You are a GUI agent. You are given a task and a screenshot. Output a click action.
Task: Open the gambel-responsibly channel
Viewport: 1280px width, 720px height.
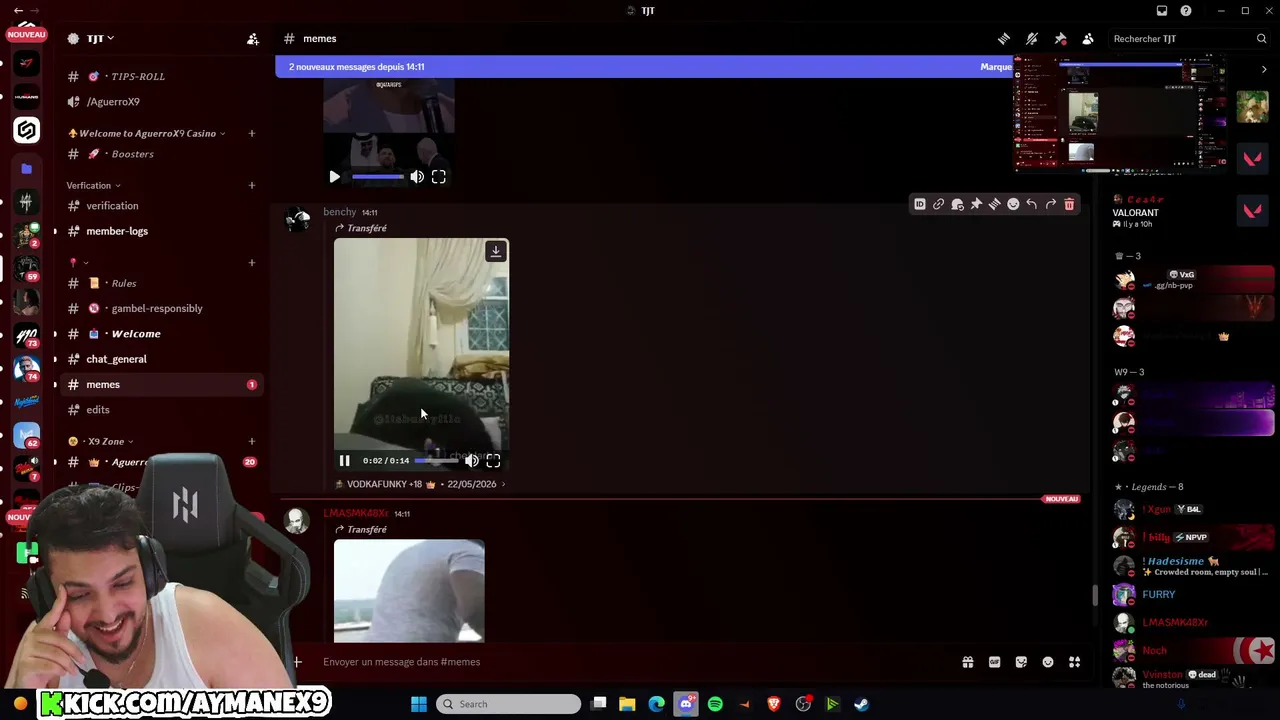point(156,308)
